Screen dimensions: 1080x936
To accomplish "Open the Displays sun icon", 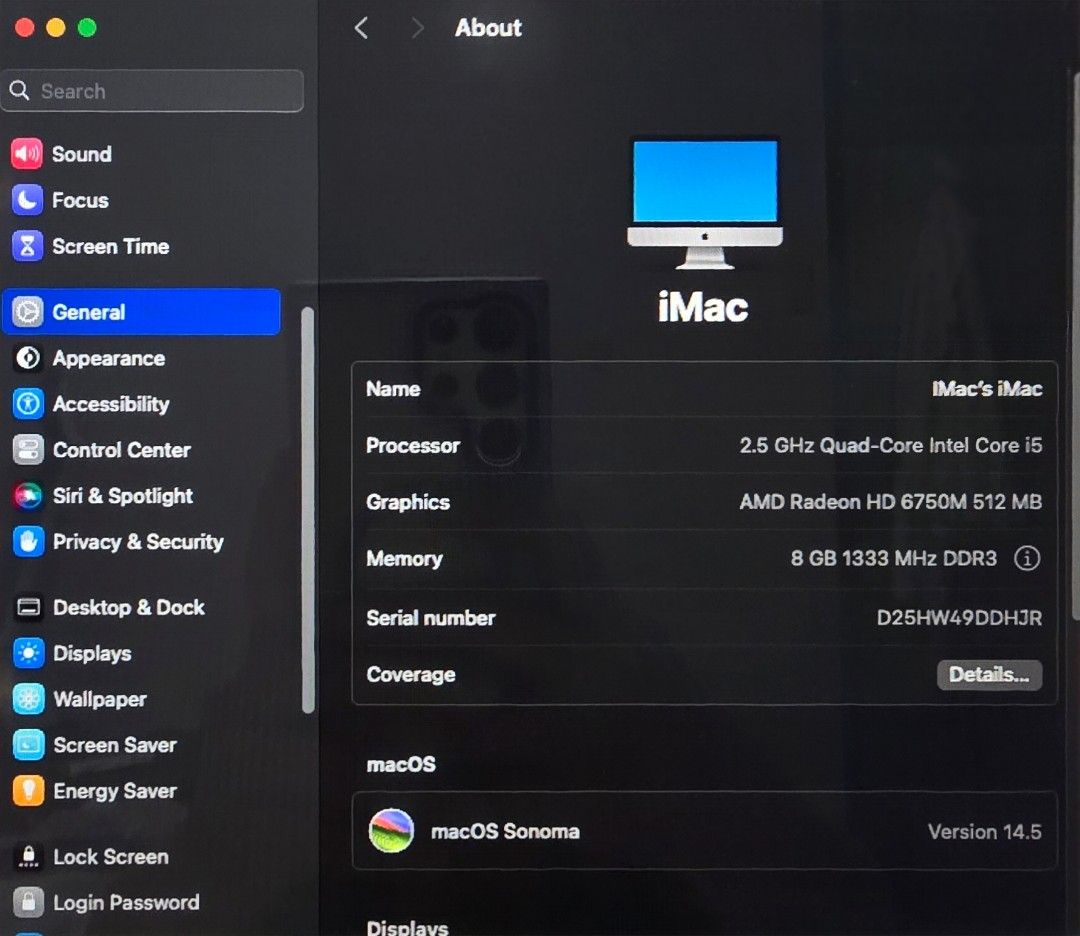I will coord(28,653).
